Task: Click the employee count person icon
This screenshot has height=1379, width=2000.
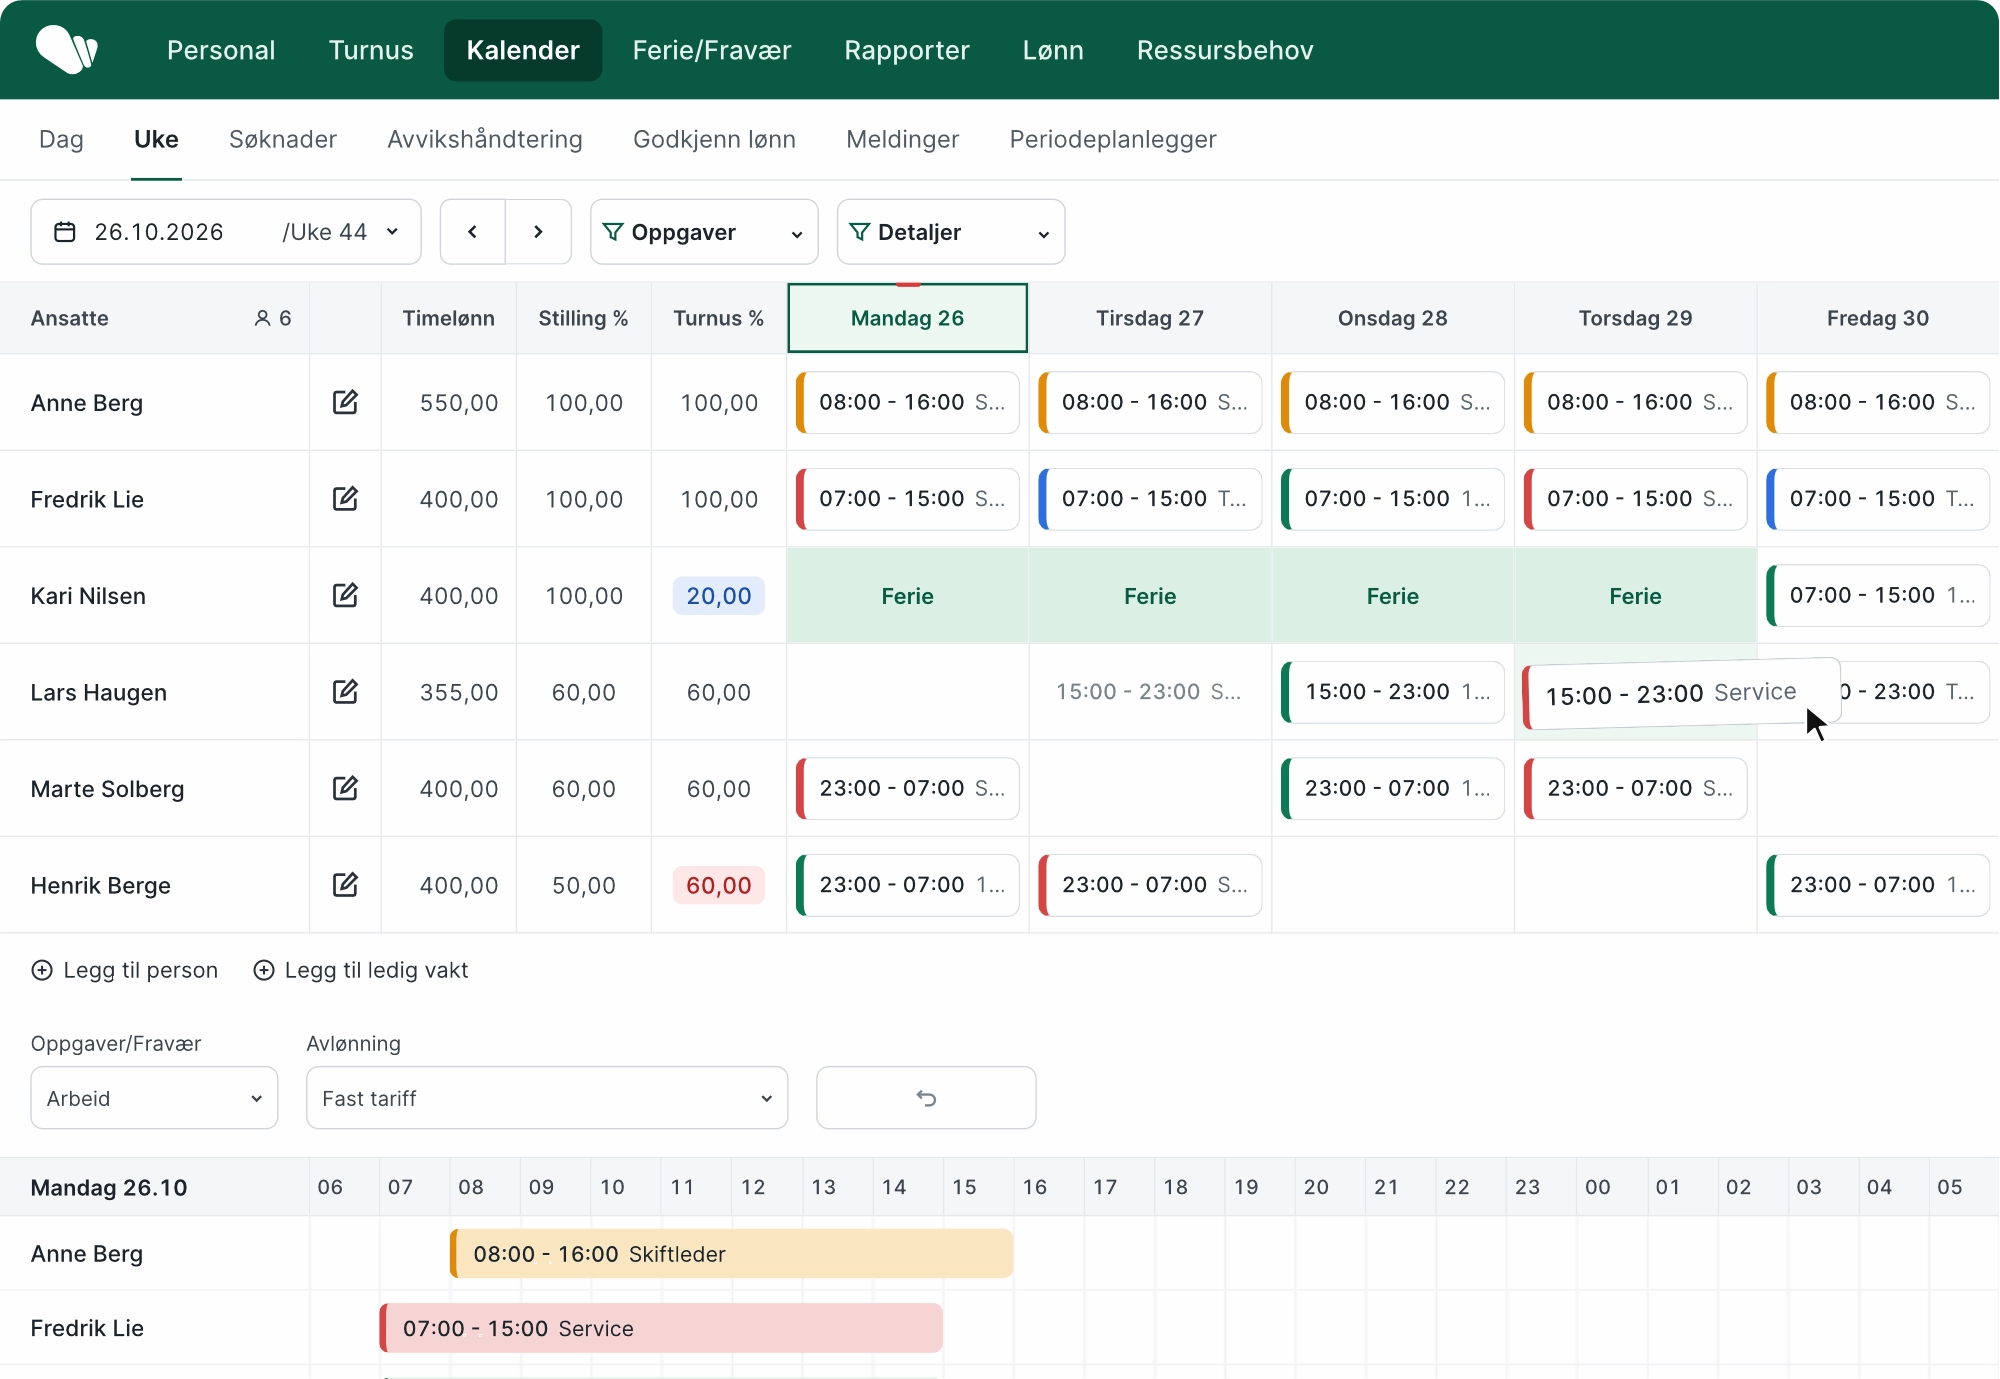Action: tap(262, 318)
